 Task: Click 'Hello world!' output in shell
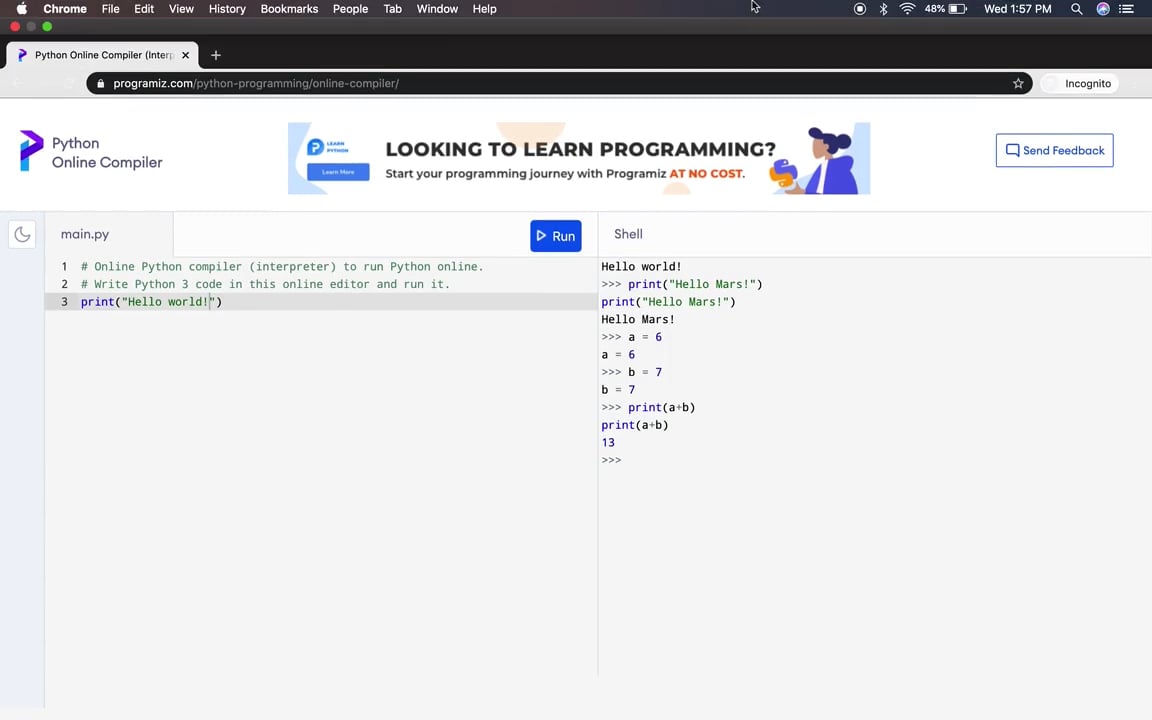(x=641, y=267)
